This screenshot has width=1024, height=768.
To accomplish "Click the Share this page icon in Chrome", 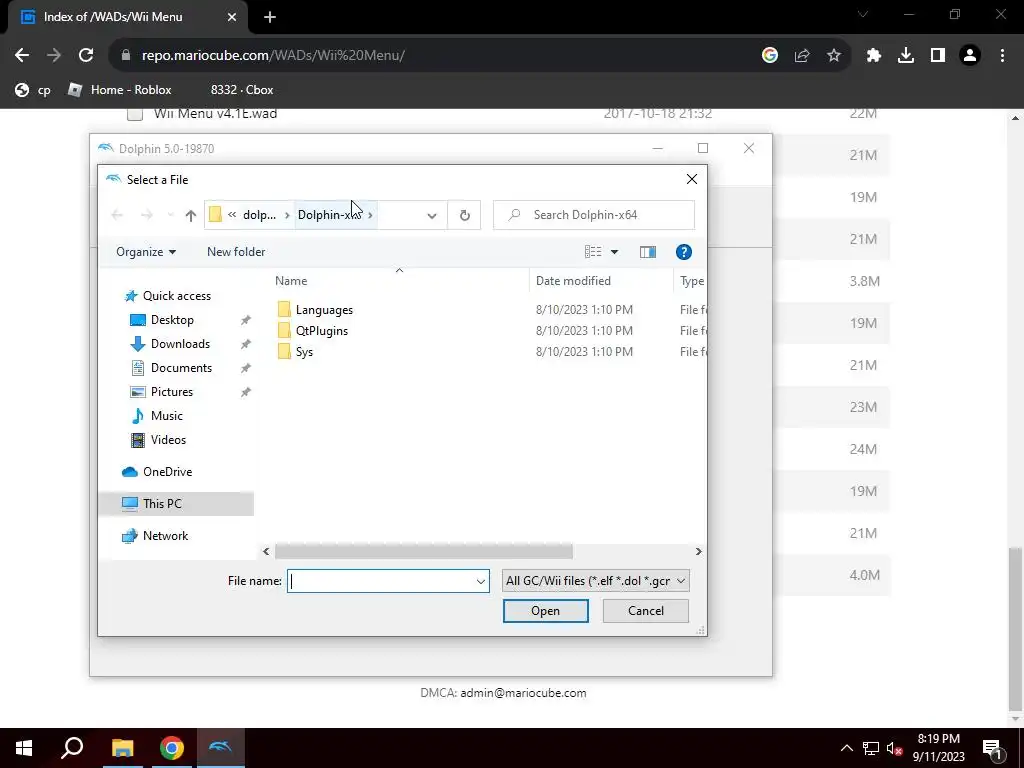I will 802,56.
